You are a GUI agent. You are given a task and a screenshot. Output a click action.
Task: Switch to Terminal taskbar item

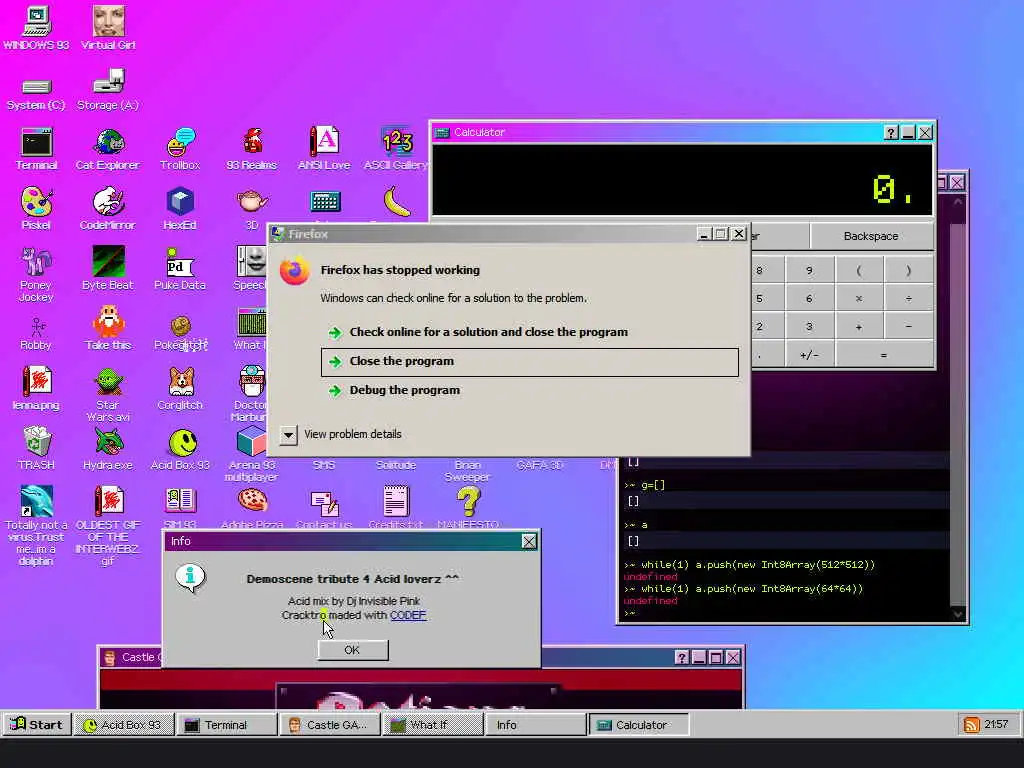point(226,725)
